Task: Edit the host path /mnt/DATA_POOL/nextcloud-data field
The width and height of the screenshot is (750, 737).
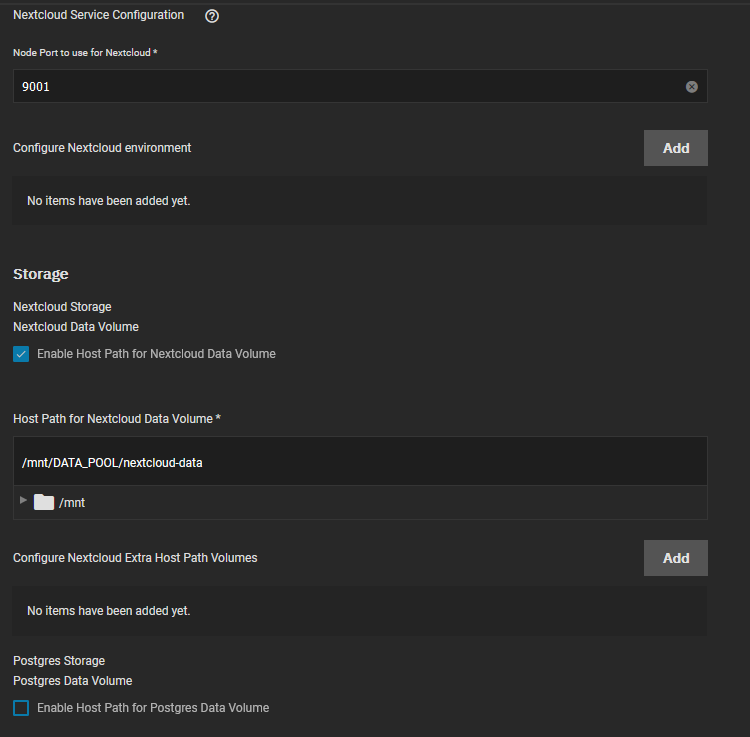Action: [360, 462]
